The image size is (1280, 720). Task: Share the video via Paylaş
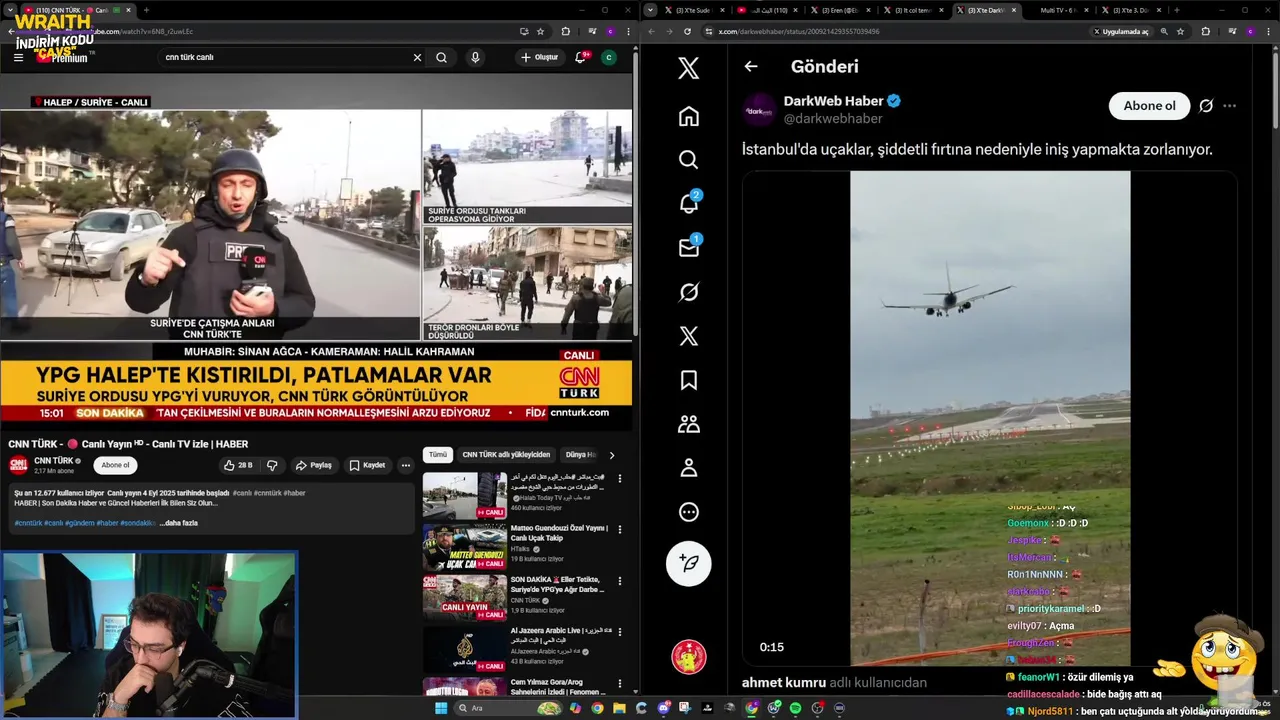pyautogui.click(x=313, y=465)
